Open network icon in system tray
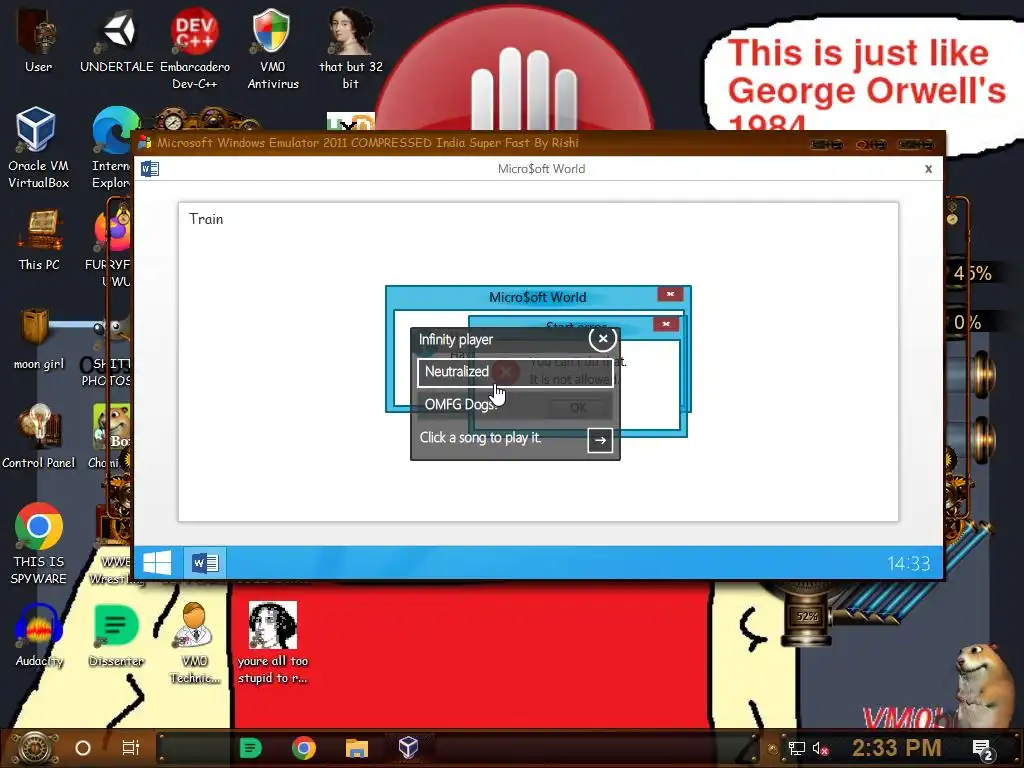This screenshot has height=768, width=1024. 796,748
